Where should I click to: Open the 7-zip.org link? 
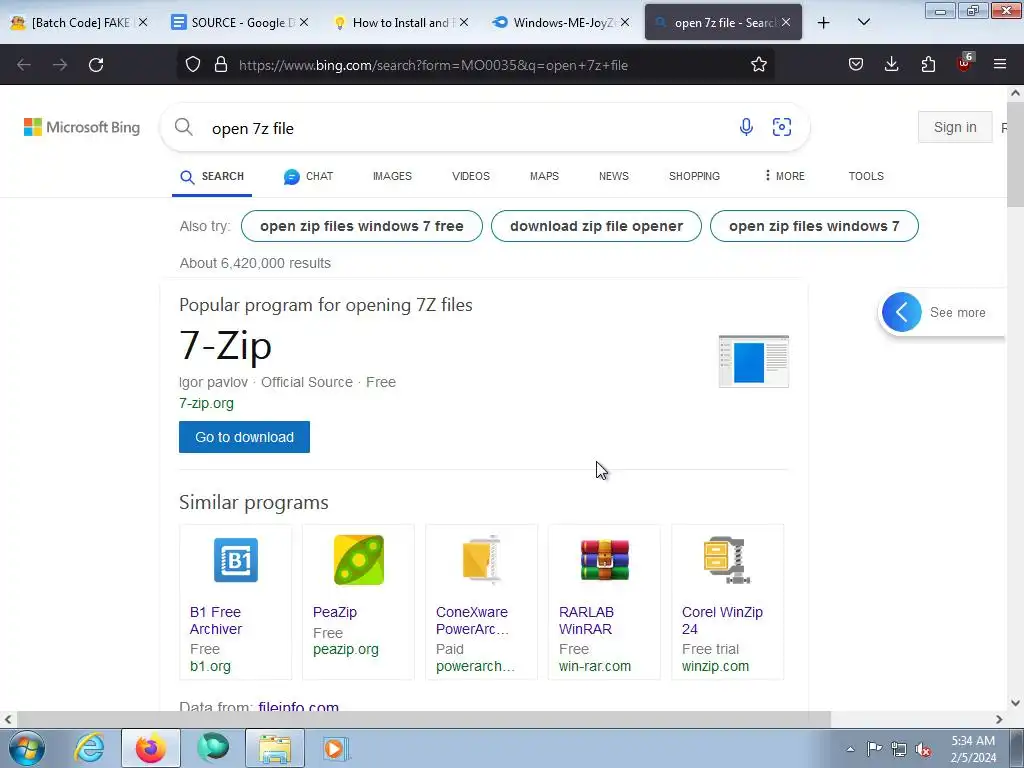point(206,403)
